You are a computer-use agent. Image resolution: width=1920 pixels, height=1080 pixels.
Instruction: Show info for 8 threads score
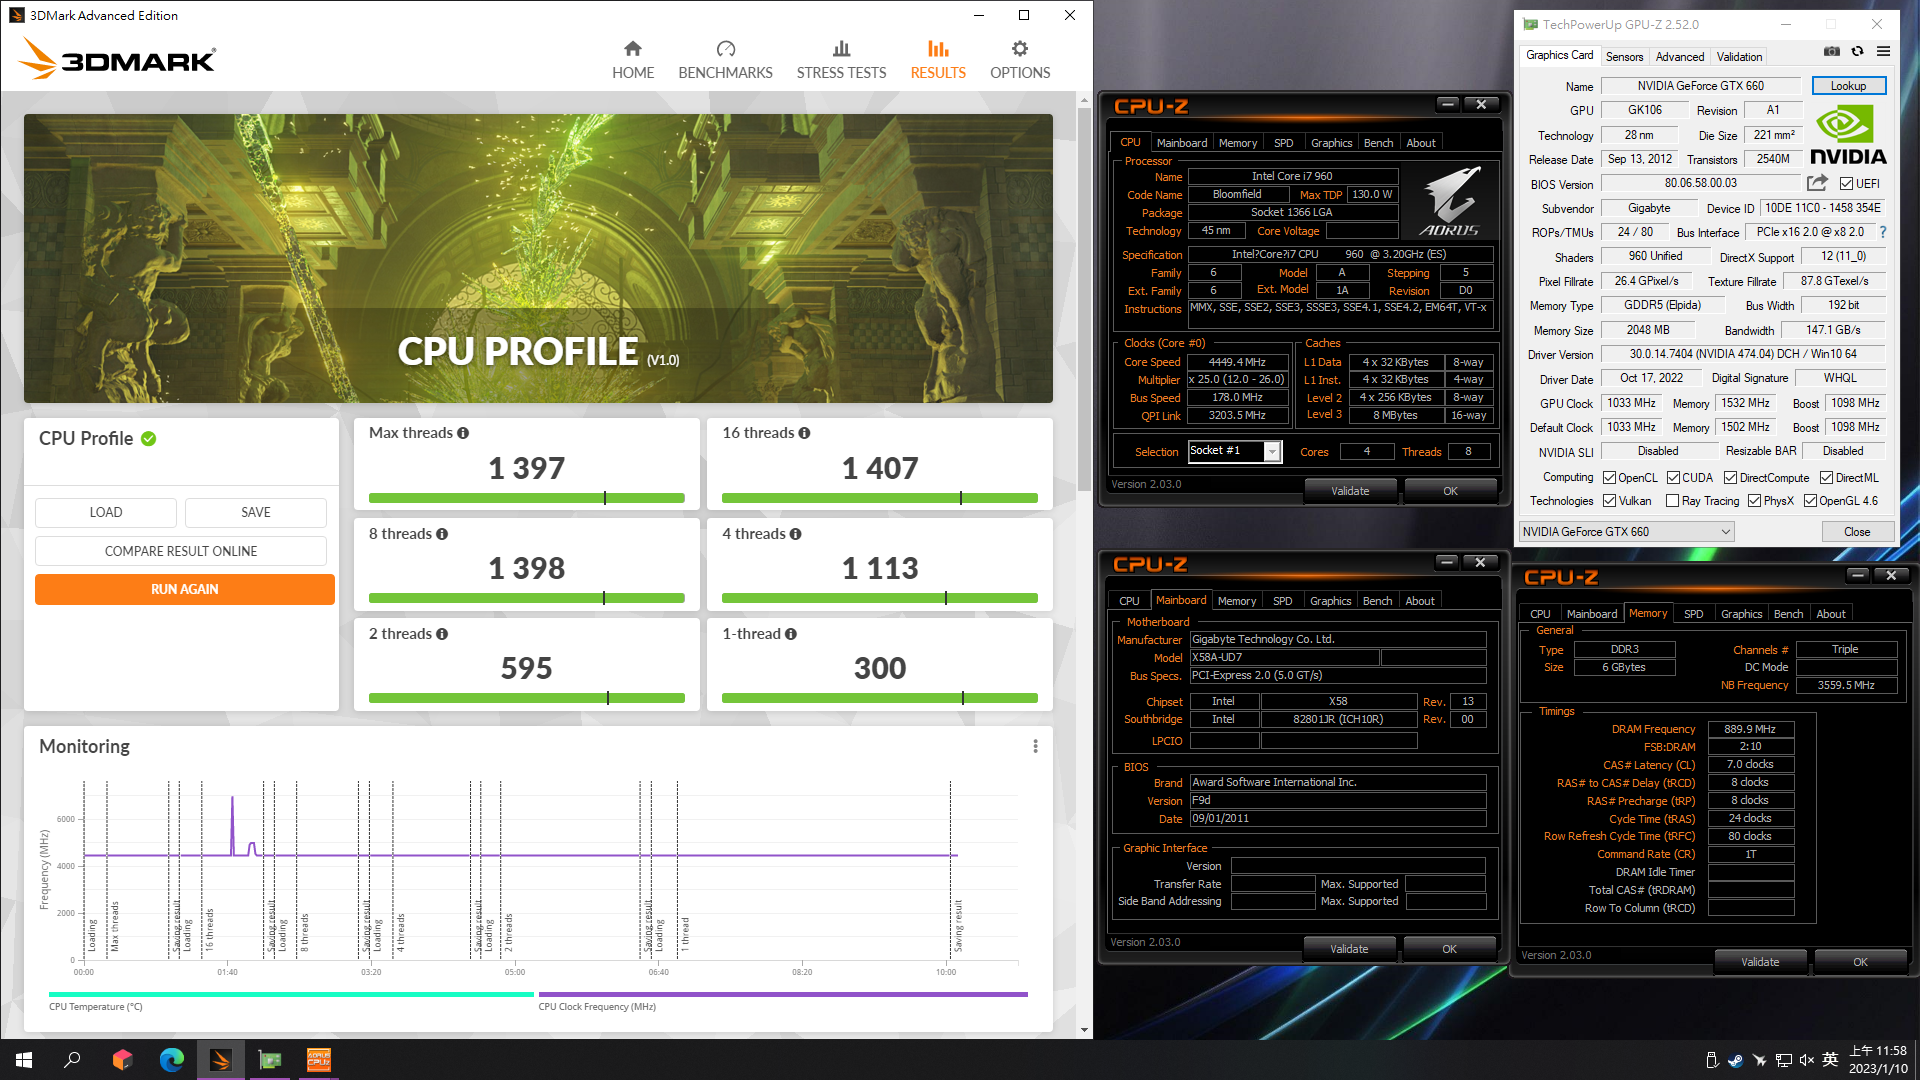click(x=442, y=534)
